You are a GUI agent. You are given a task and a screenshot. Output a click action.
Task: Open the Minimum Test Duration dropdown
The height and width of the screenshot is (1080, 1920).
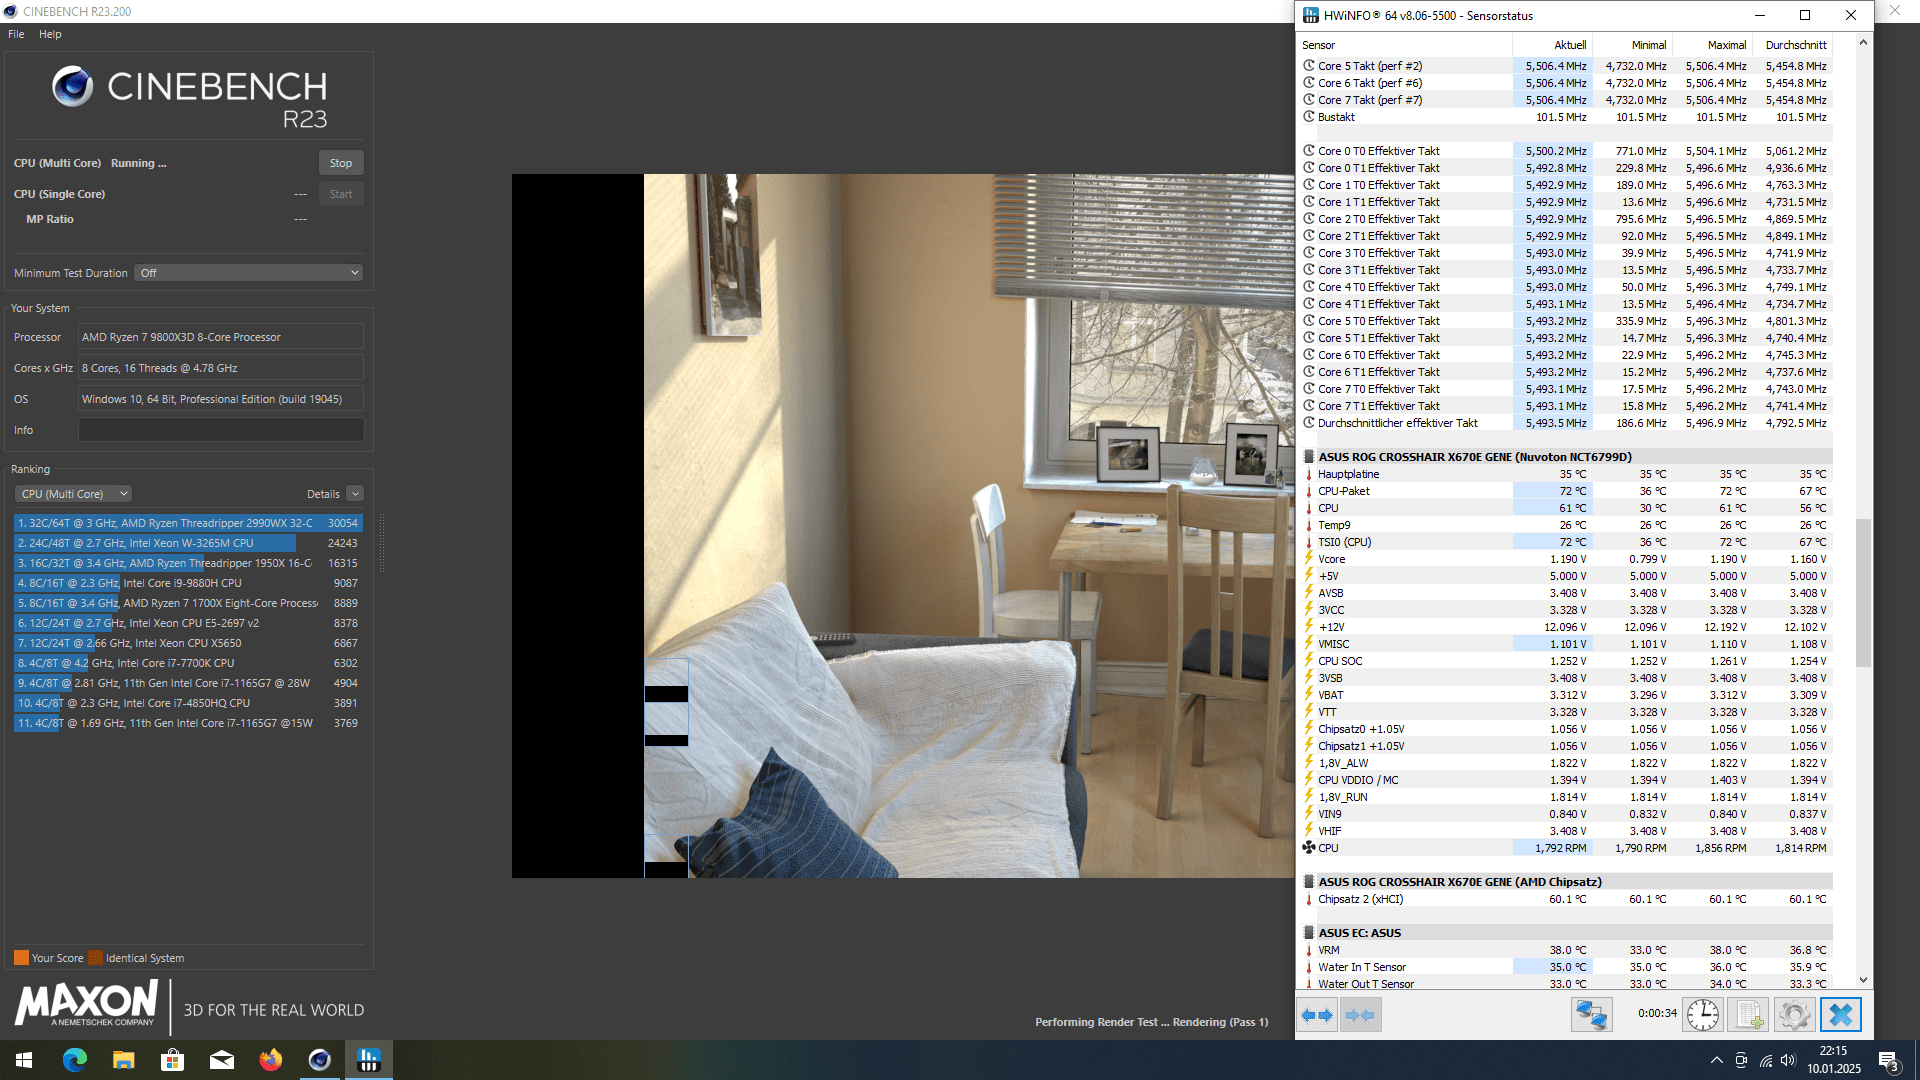[x=248, y=273]
